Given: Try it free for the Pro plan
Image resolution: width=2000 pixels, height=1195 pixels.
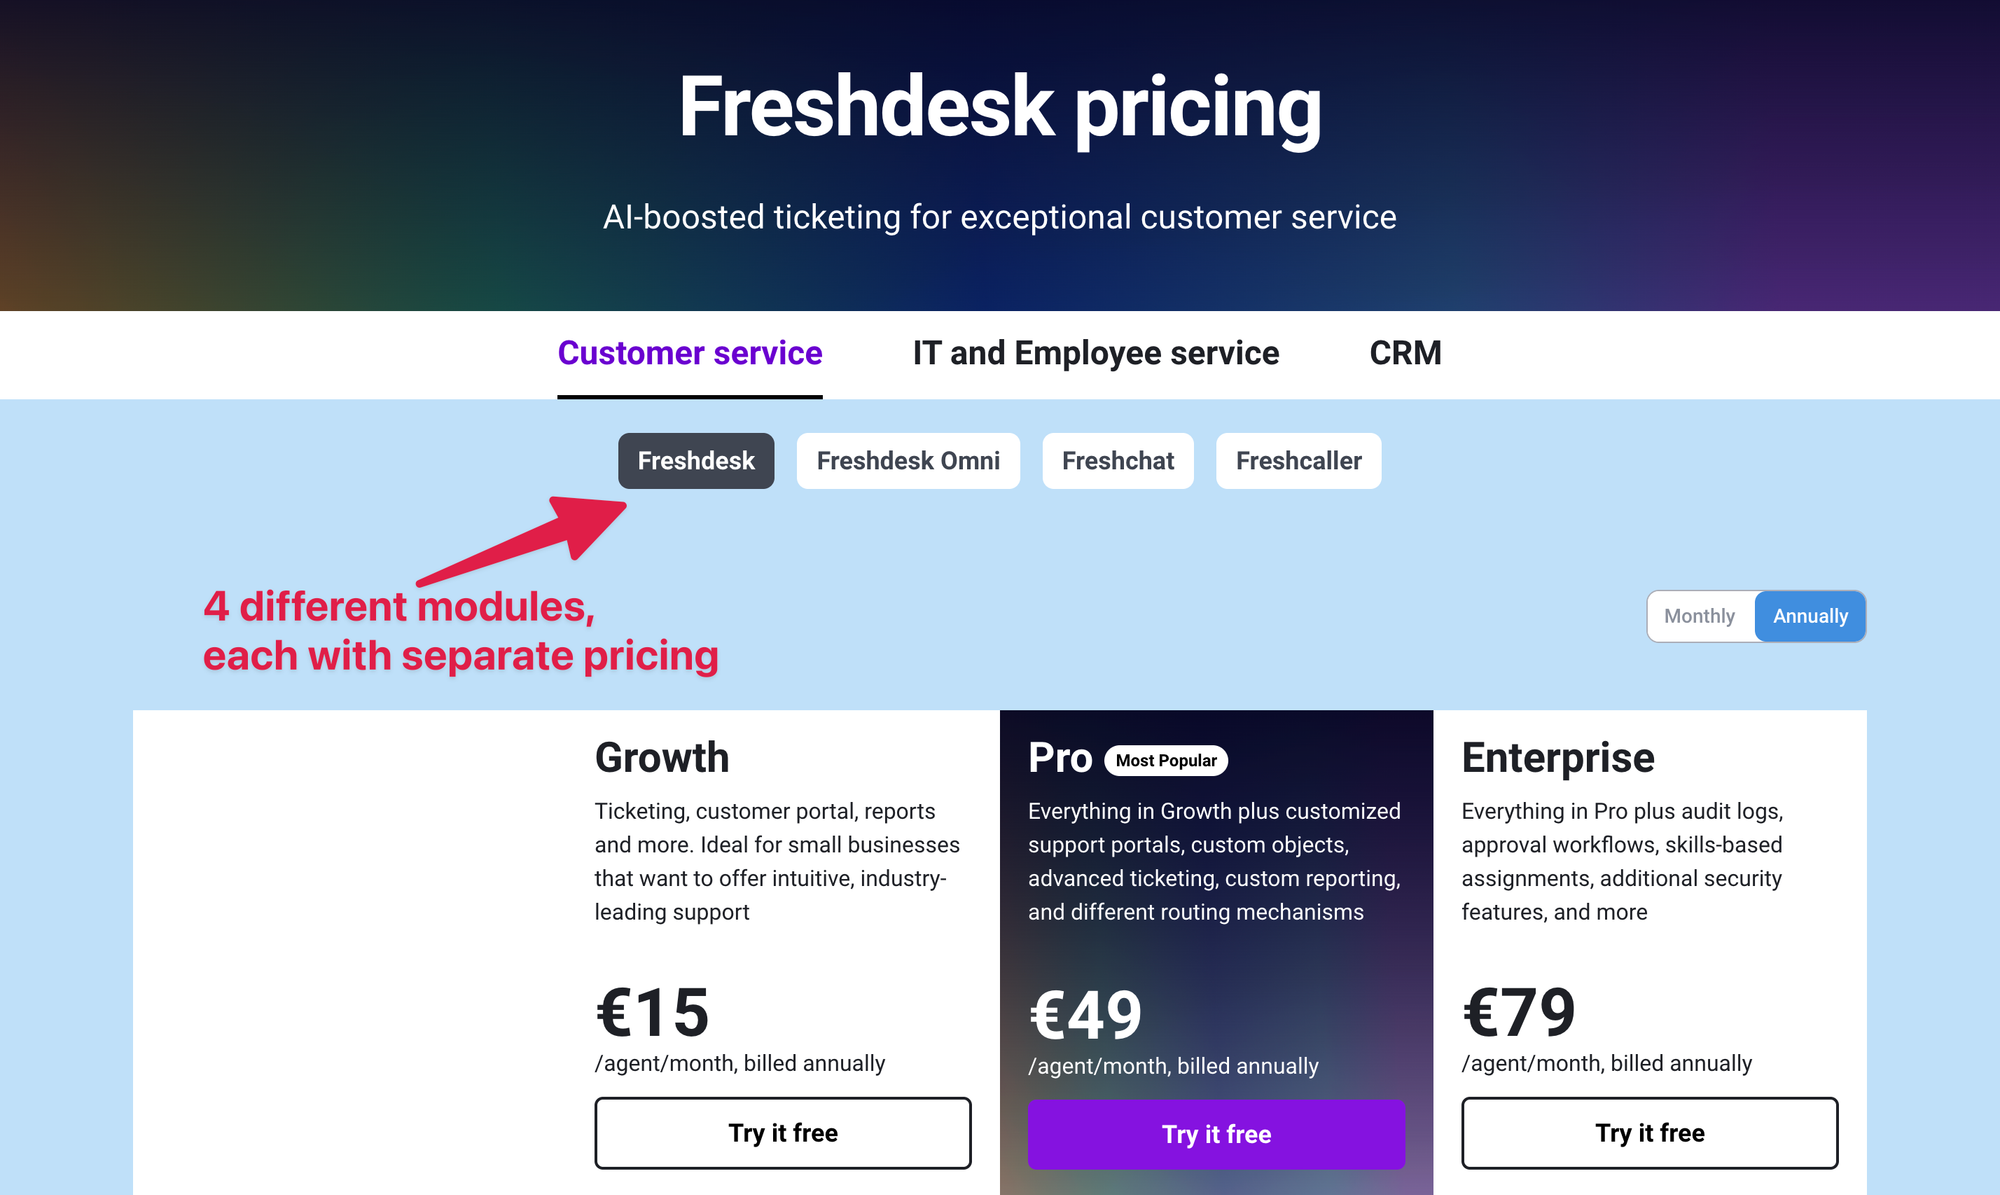Looking at the screenshot, I should (1217, 1134).
